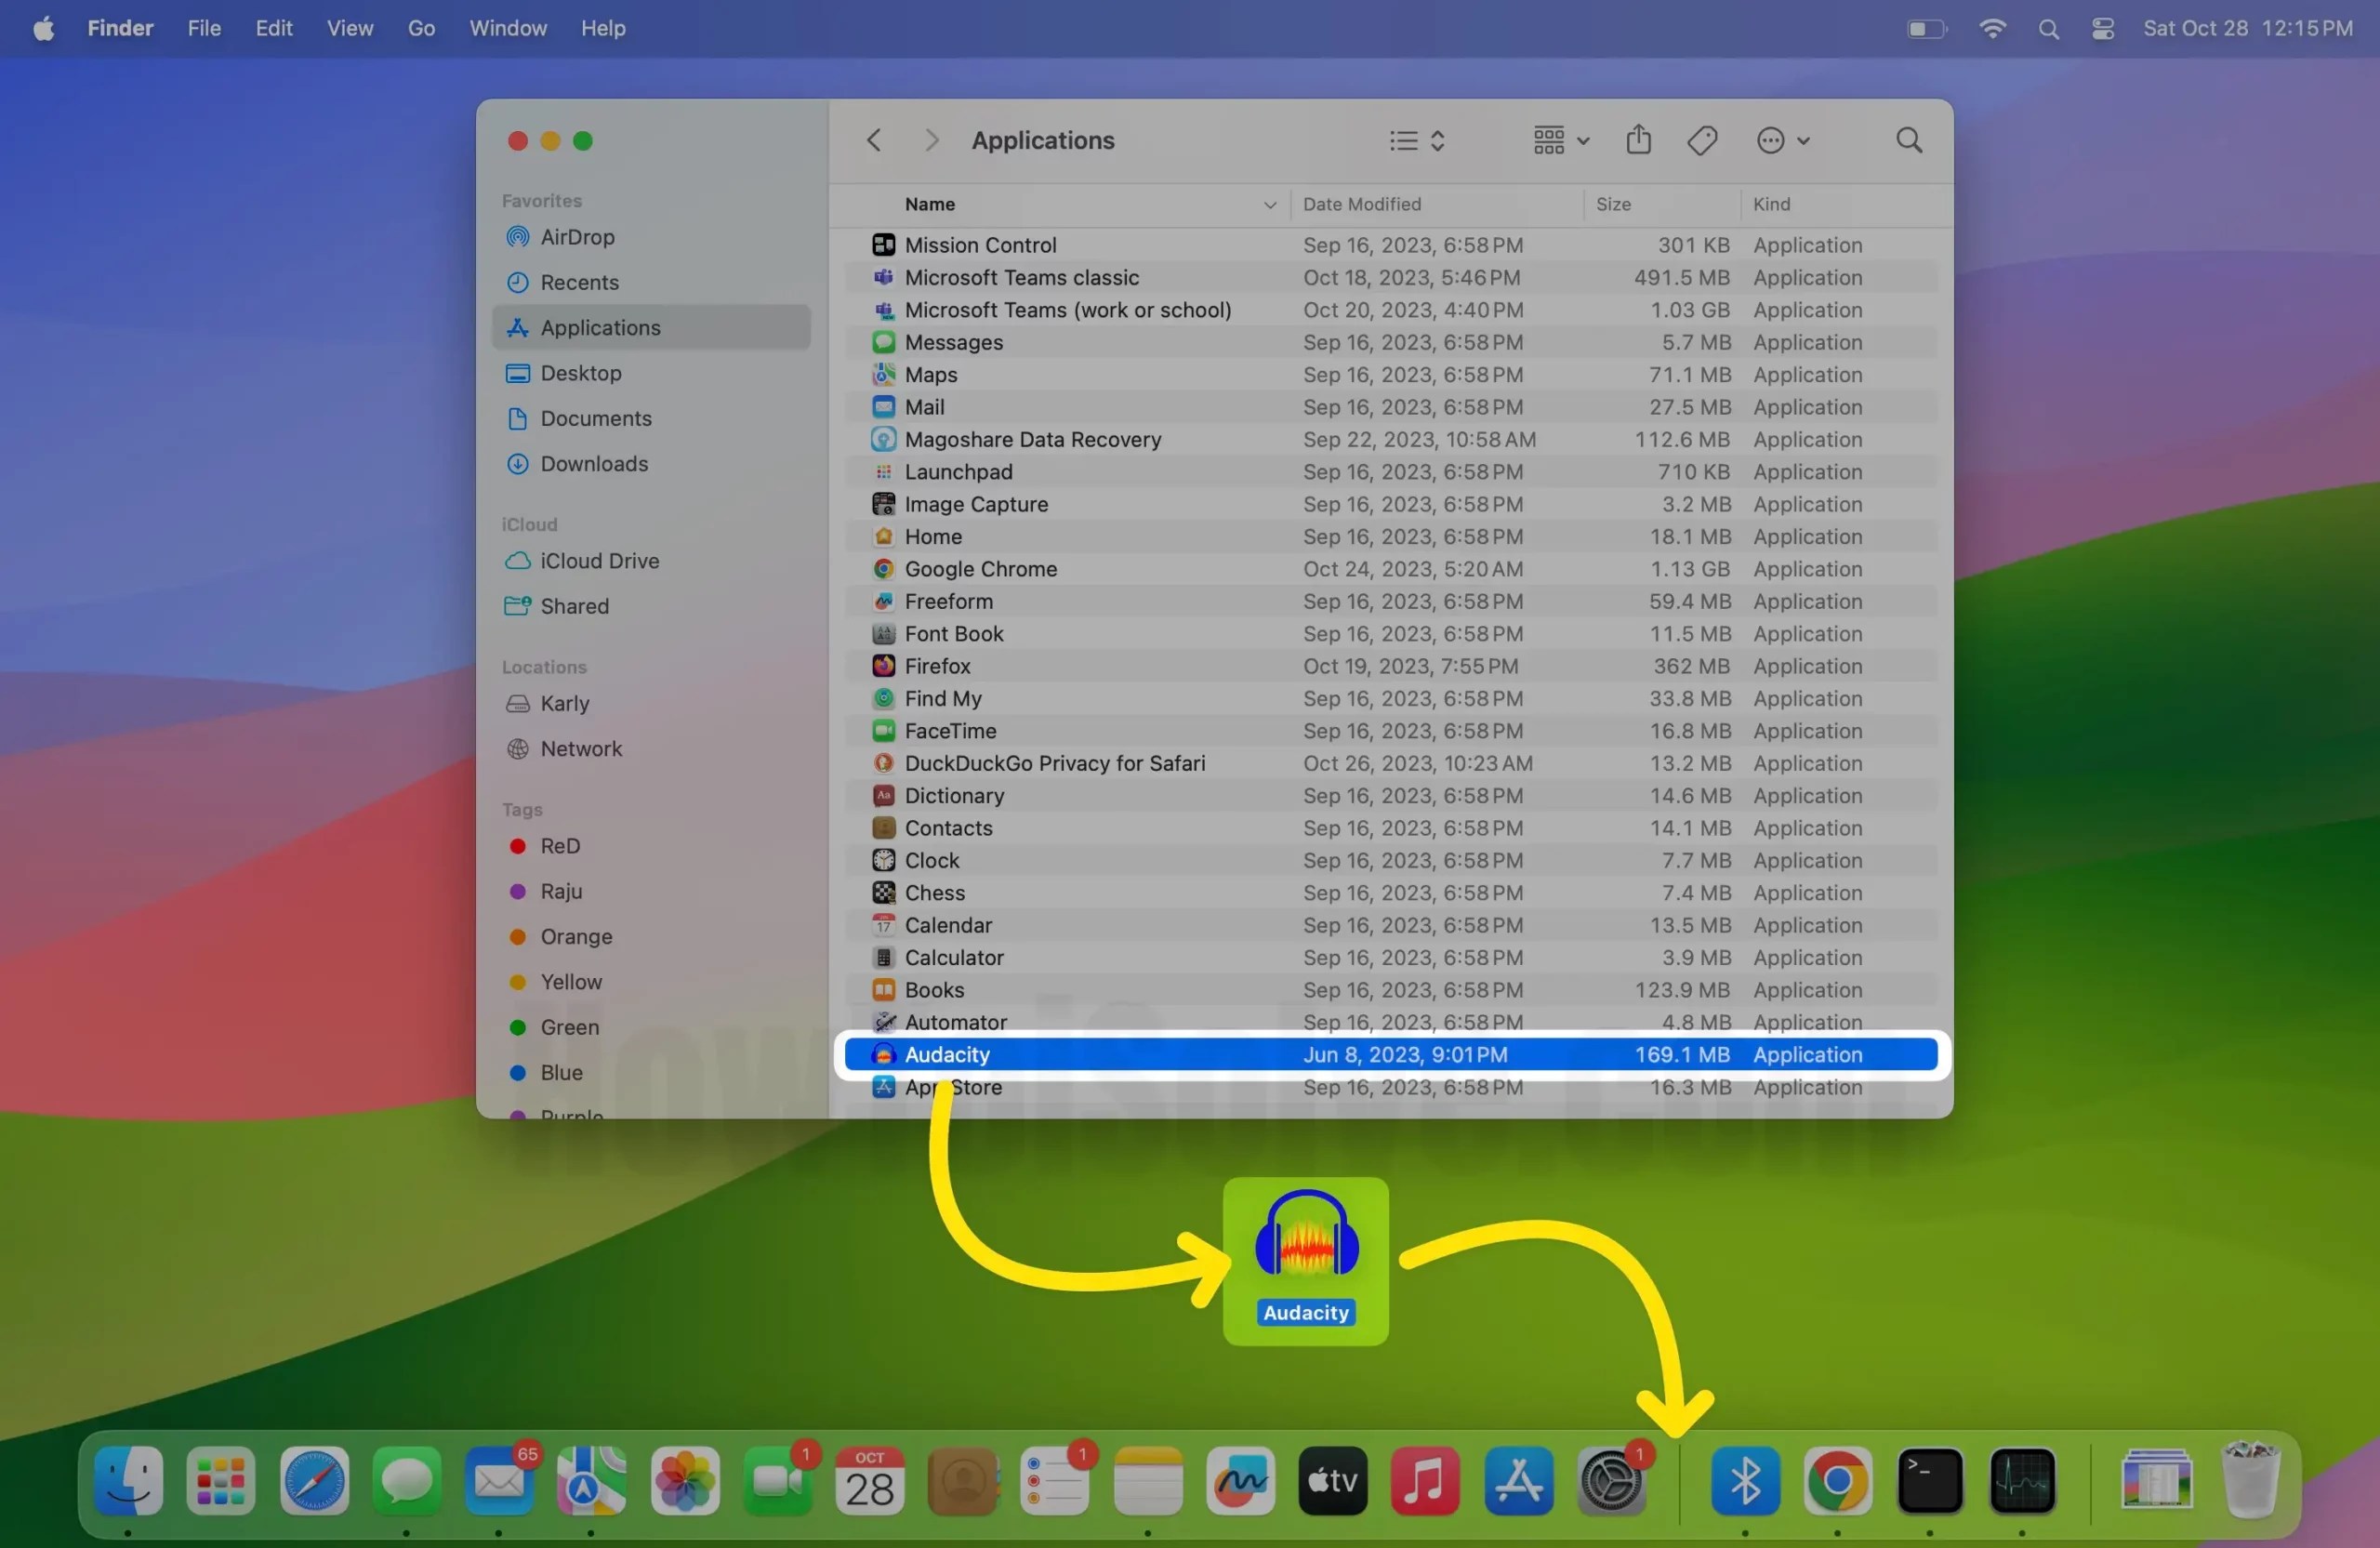Select the Yellow tag in the sidebar
2380x1548 pixels.
point(570,982)
